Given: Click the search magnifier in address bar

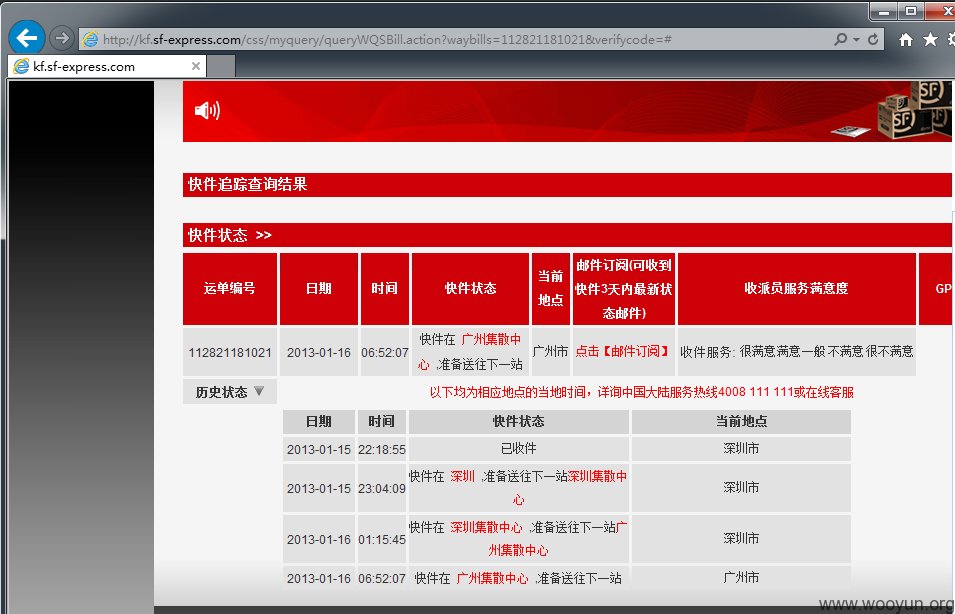Looking at the screenshot, I should click(x=840, y=39).
